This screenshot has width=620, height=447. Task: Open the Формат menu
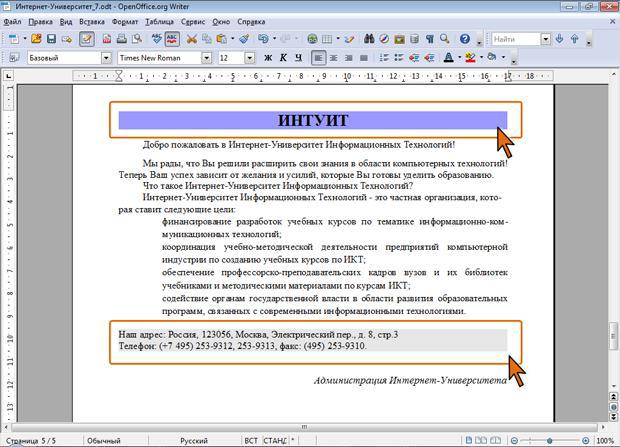125,22
